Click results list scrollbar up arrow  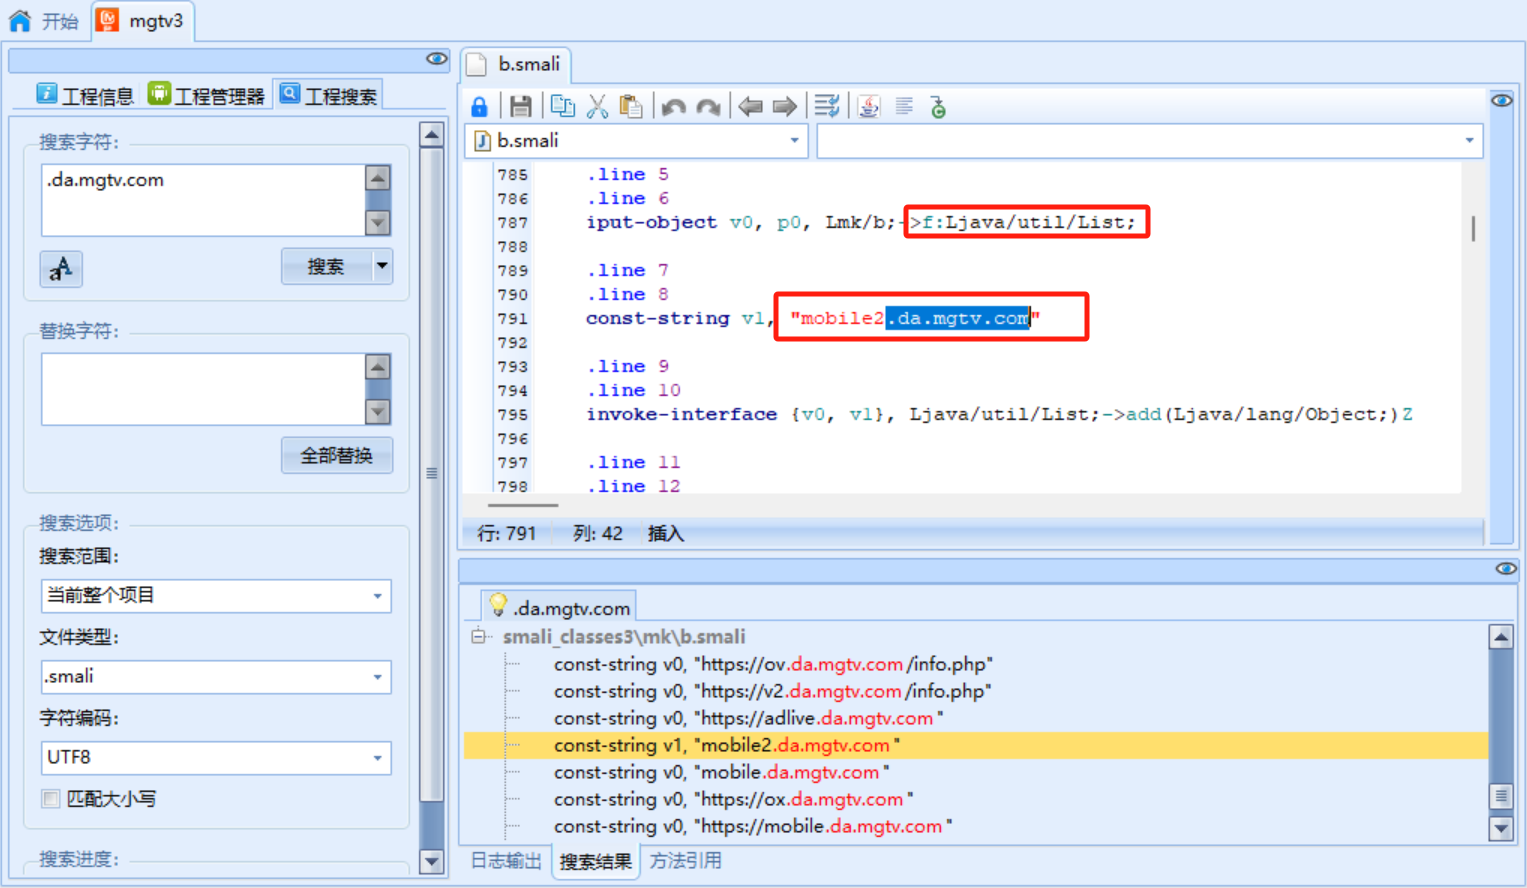point(1501,637)
